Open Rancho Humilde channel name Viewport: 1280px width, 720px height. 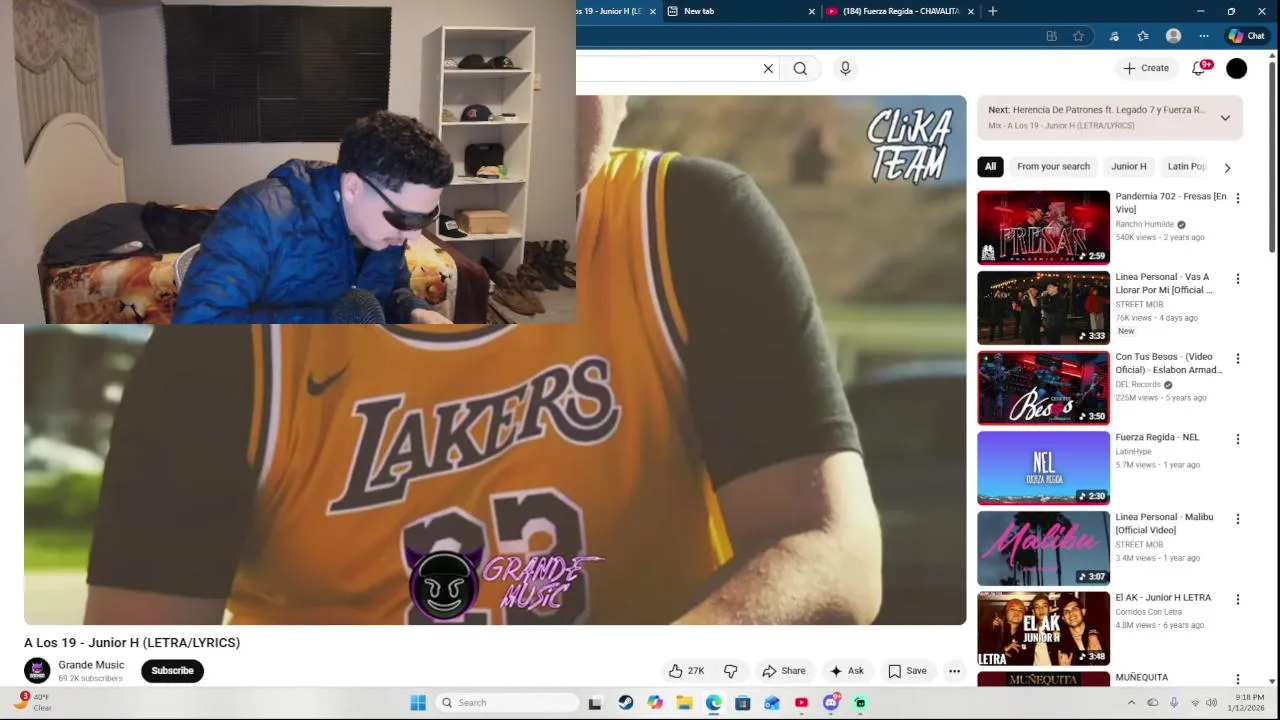1144,224
